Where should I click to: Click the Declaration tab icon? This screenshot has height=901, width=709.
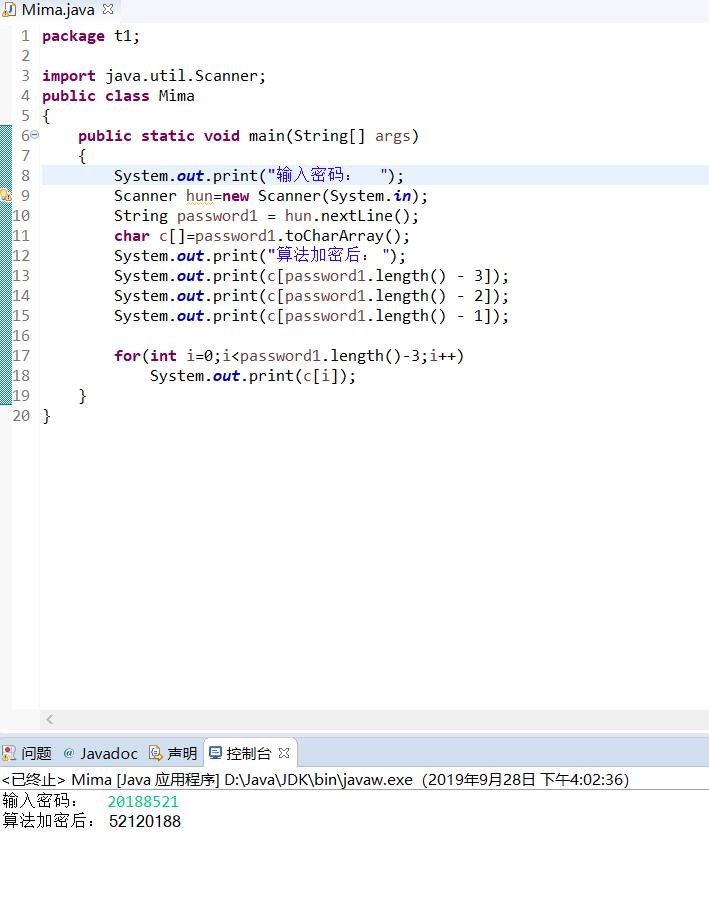pyautogui.click(x=155, y=753)
